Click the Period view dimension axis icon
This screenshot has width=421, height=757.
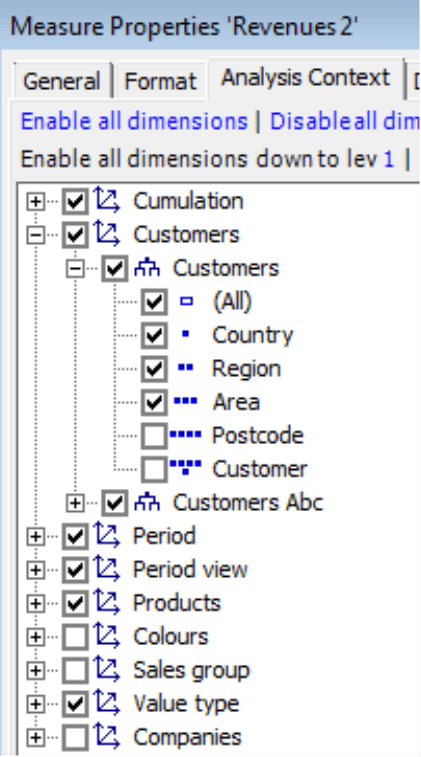coord(107,569)
